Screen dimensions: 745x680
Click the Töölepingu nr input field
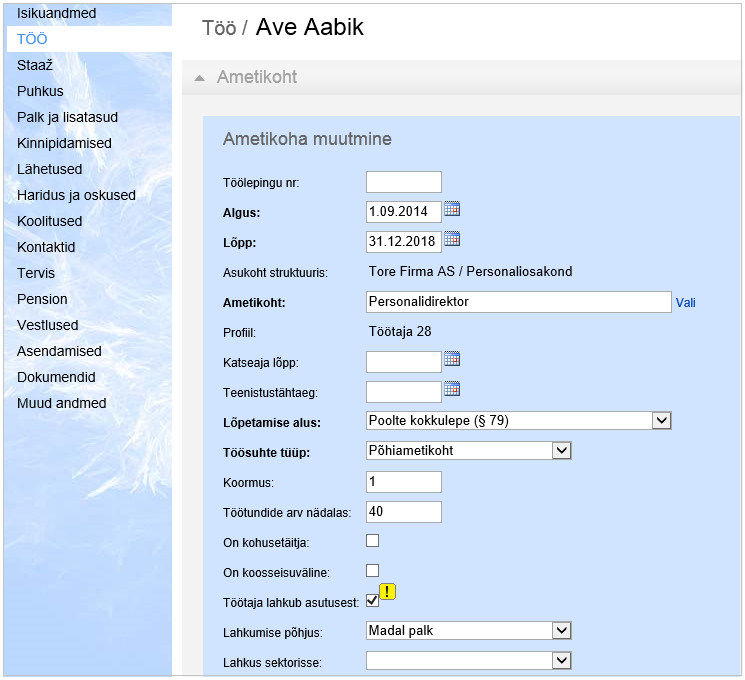(x=404, y=182)
